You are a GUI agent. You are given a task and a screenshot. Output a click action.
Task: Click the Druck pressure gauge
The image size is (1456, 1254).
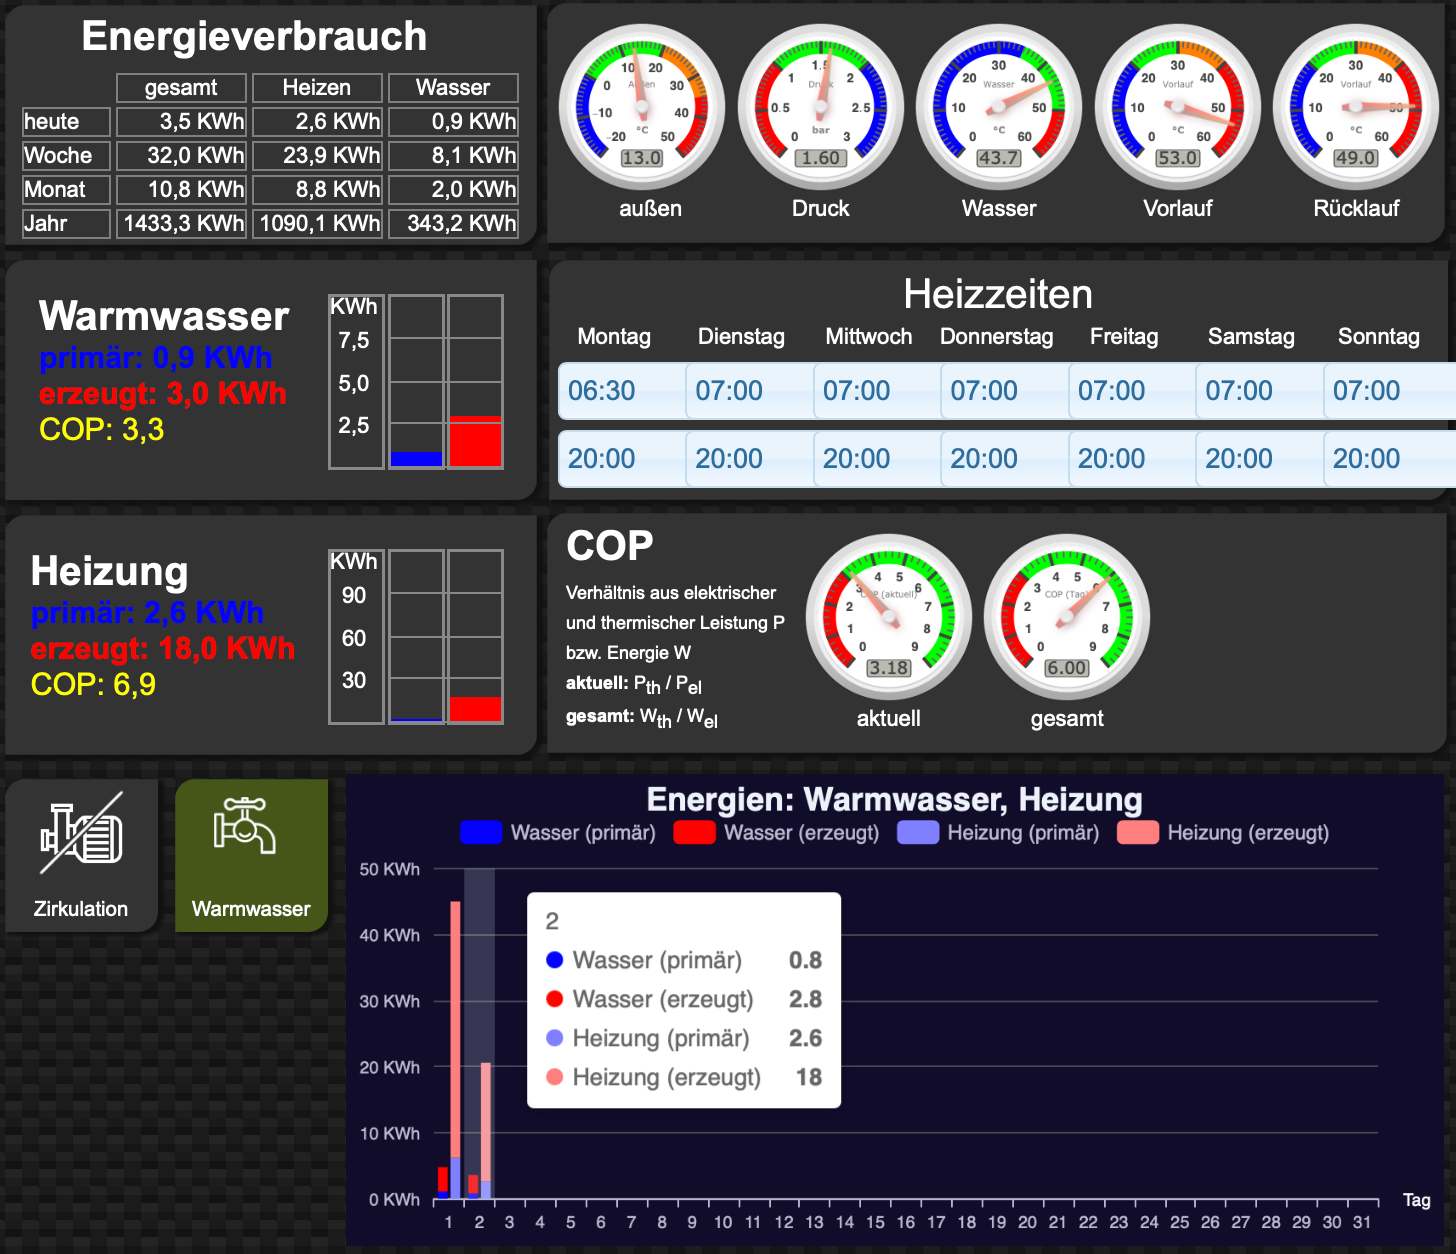click(820, 107)
